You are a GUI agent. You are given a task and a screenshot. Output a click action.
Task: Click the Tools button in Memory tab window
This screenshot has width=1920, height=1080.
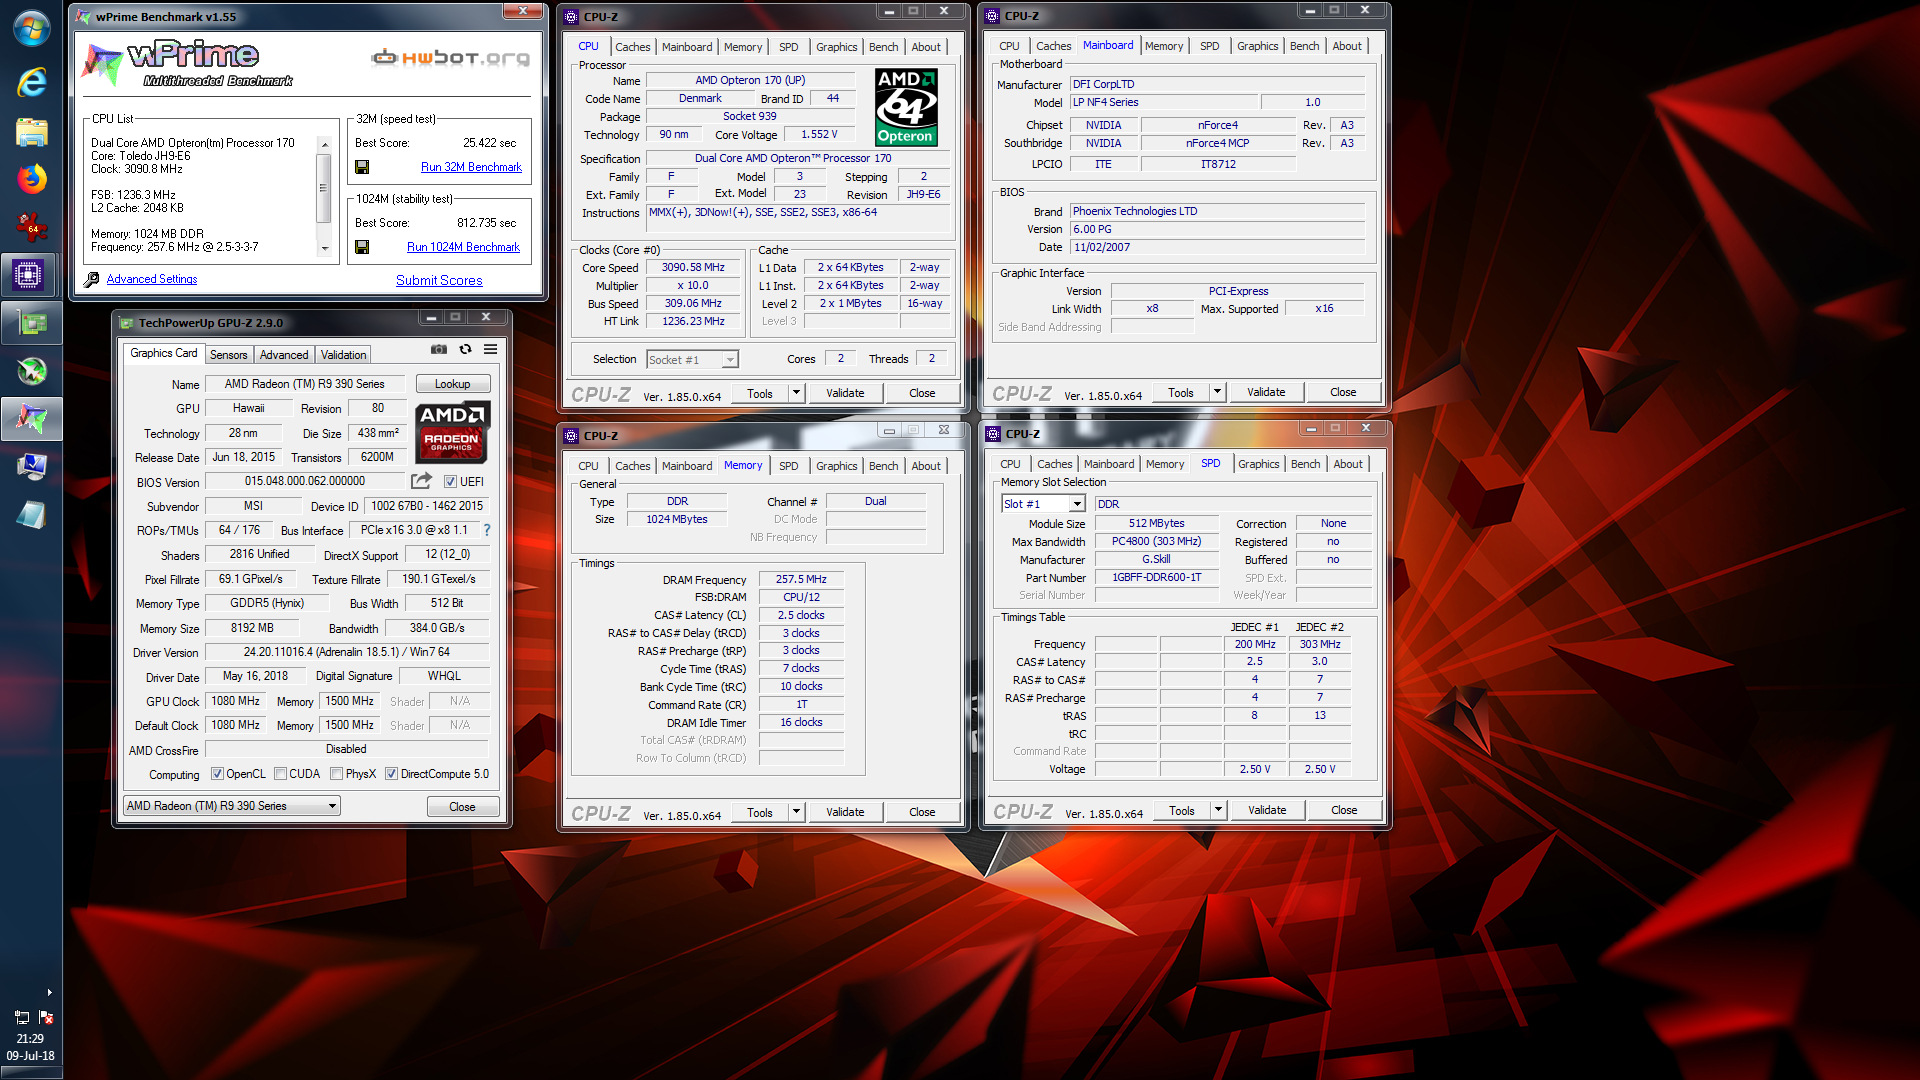pyautogui.click(x=760, y=812)
